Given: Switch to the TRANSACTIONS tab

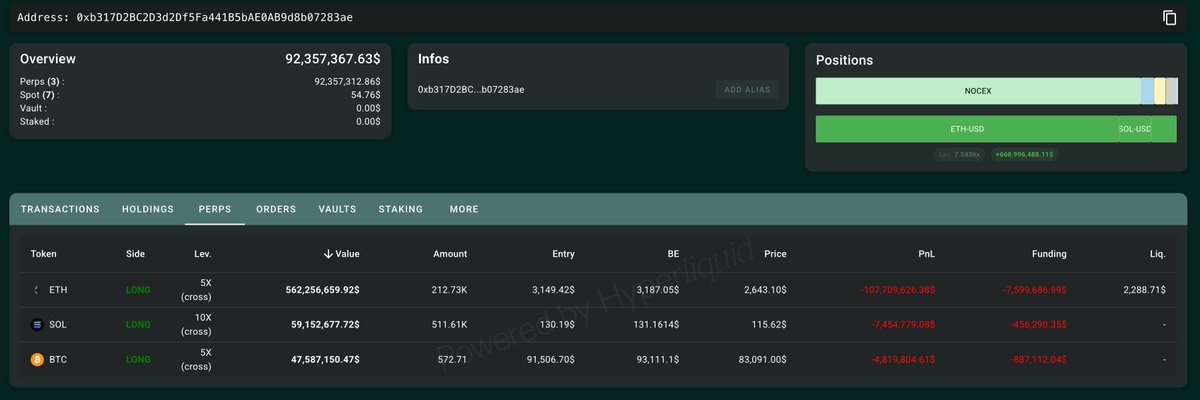Looking at the screenshot, I should tap(60, 209).
